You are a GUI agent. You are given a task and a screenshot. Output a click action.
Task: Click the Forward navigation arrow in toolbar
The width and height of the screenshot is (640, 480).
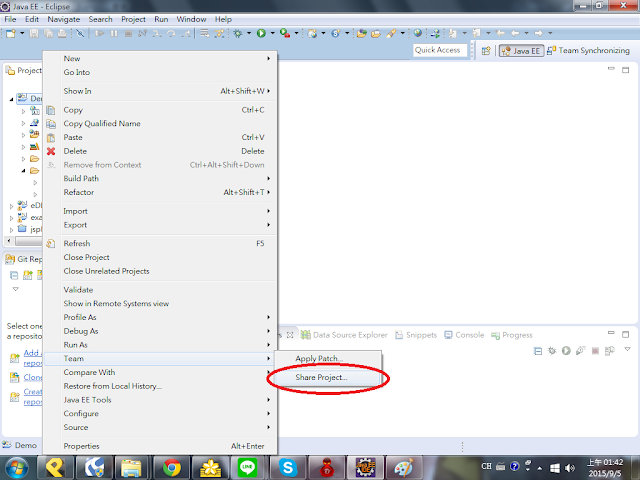click(538, 33)
